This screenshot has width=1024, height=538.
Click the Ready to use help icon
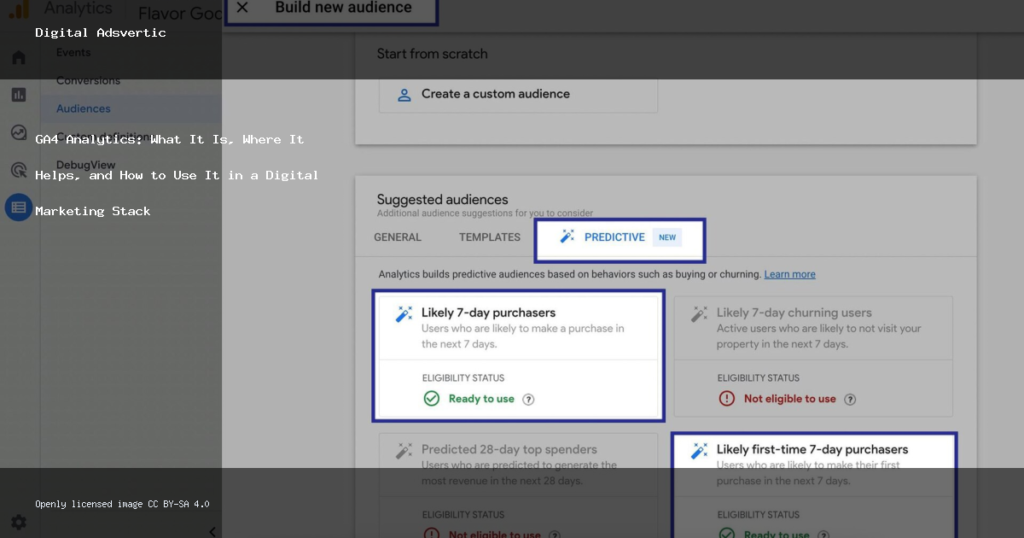point(528,399)
